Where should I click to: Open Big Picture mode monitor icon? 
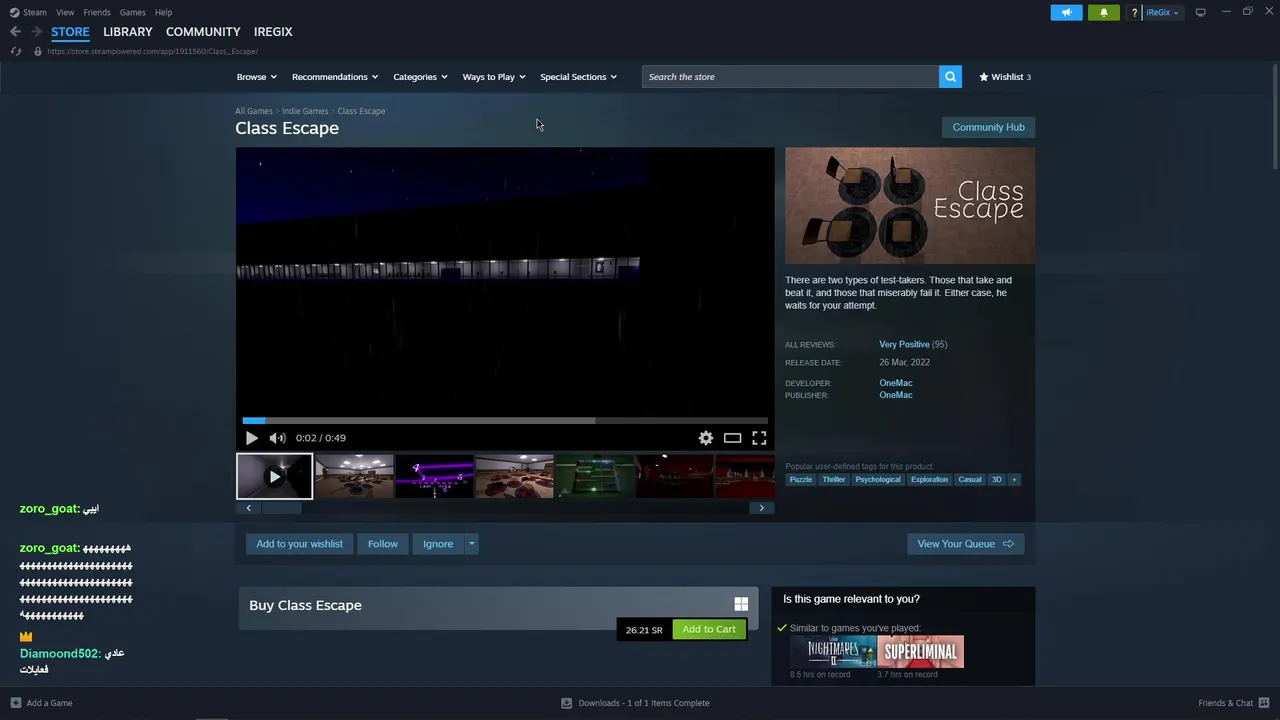click(1201, 12)
